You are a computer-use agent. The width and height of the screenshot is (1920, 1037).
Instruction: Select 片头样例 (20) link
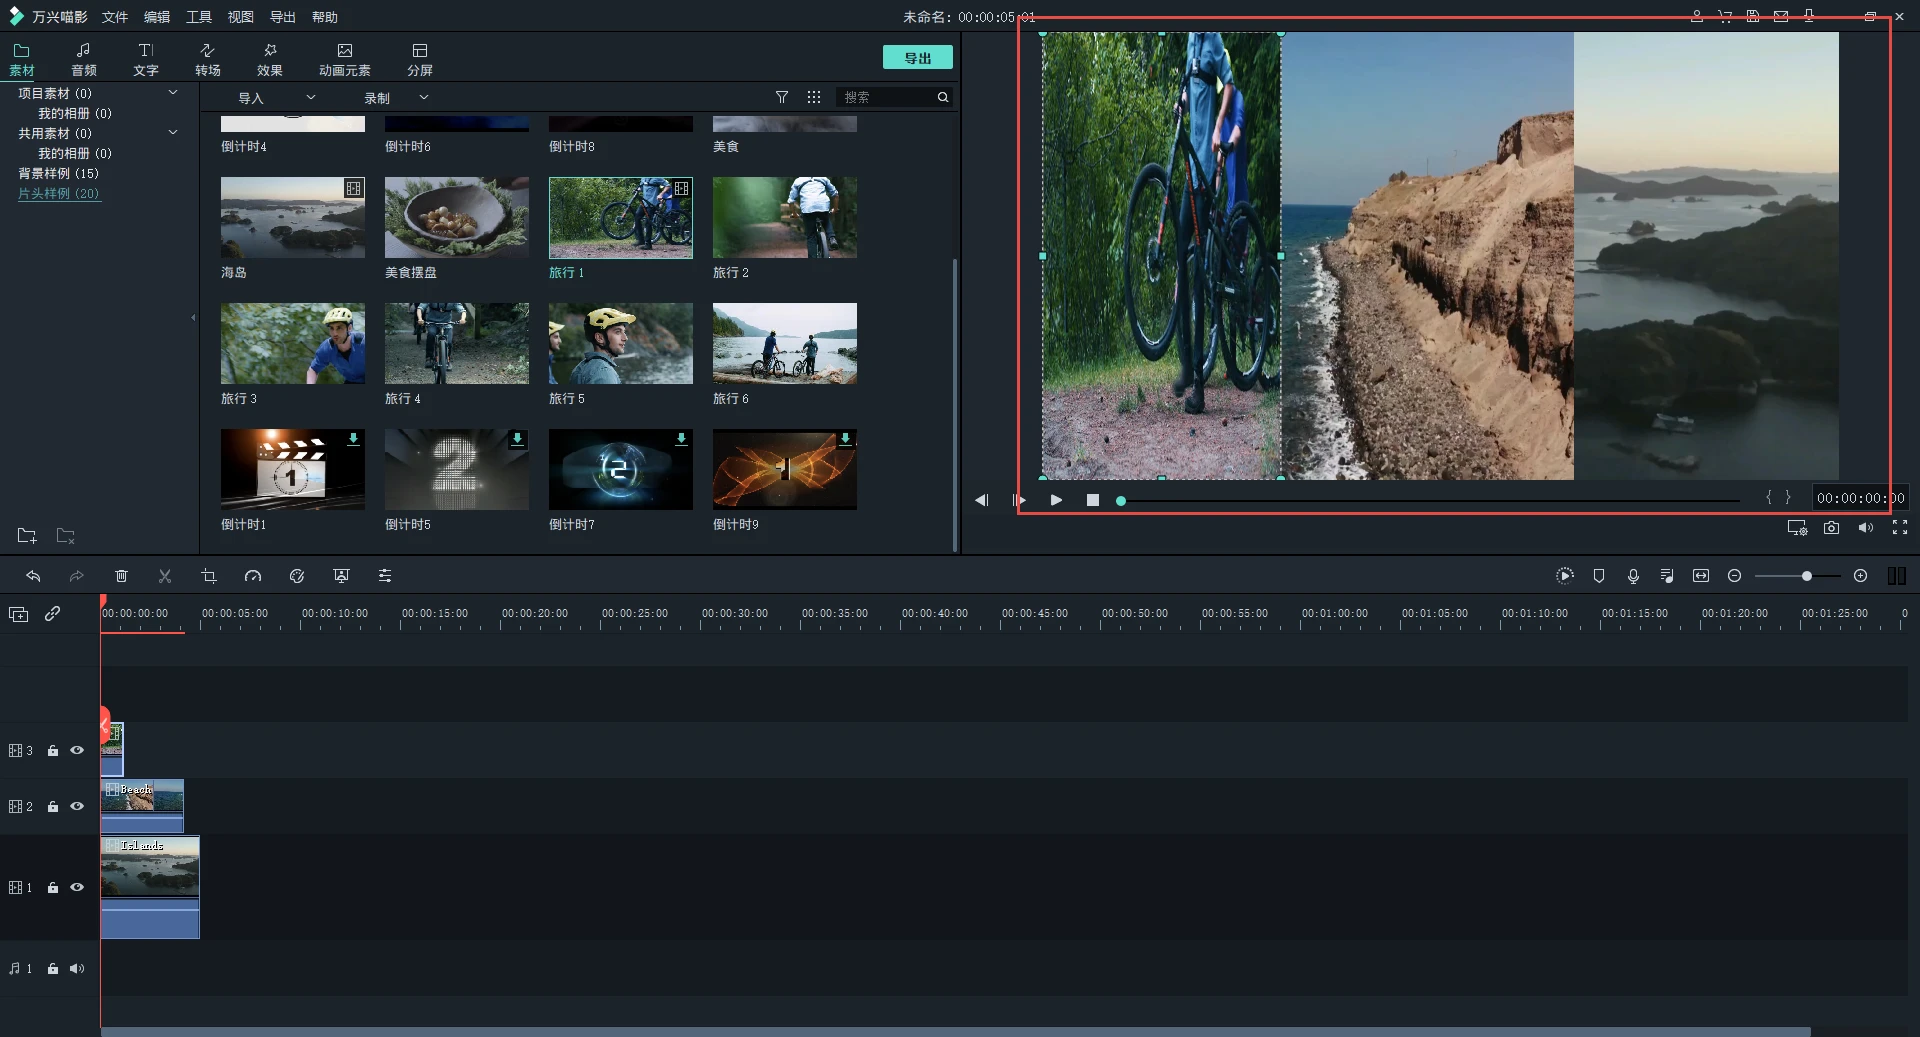coord(59,193)
